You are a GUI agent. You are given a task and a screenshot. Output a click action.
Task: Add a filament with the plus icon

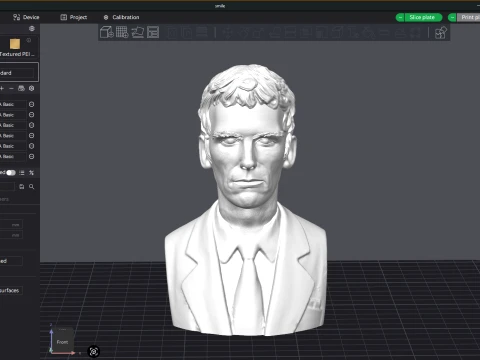coord(2,88)
